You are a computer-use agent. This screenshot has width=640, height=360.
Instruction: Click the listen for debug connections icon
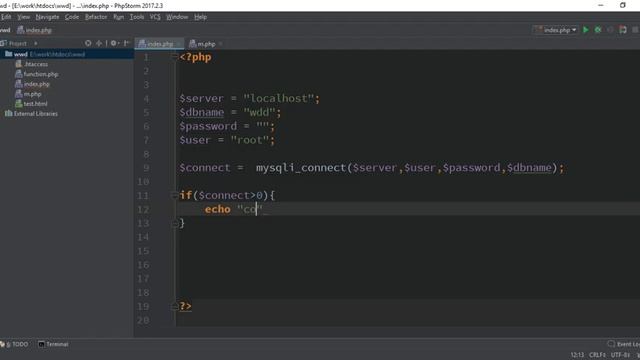623,30
